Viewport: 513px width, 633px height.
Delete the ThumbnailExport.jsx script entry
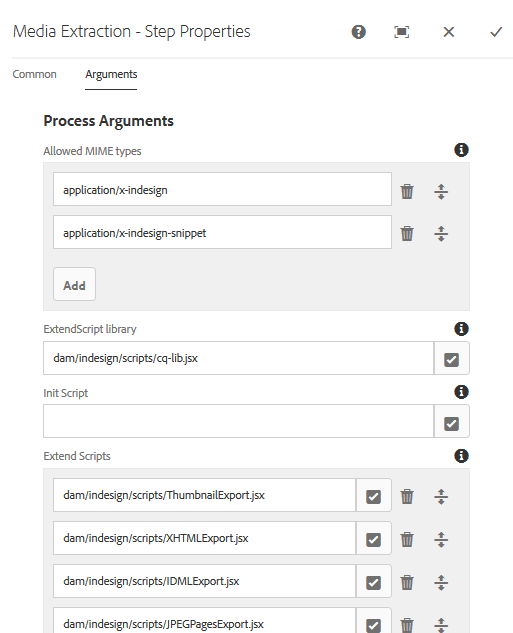[407, 497]
